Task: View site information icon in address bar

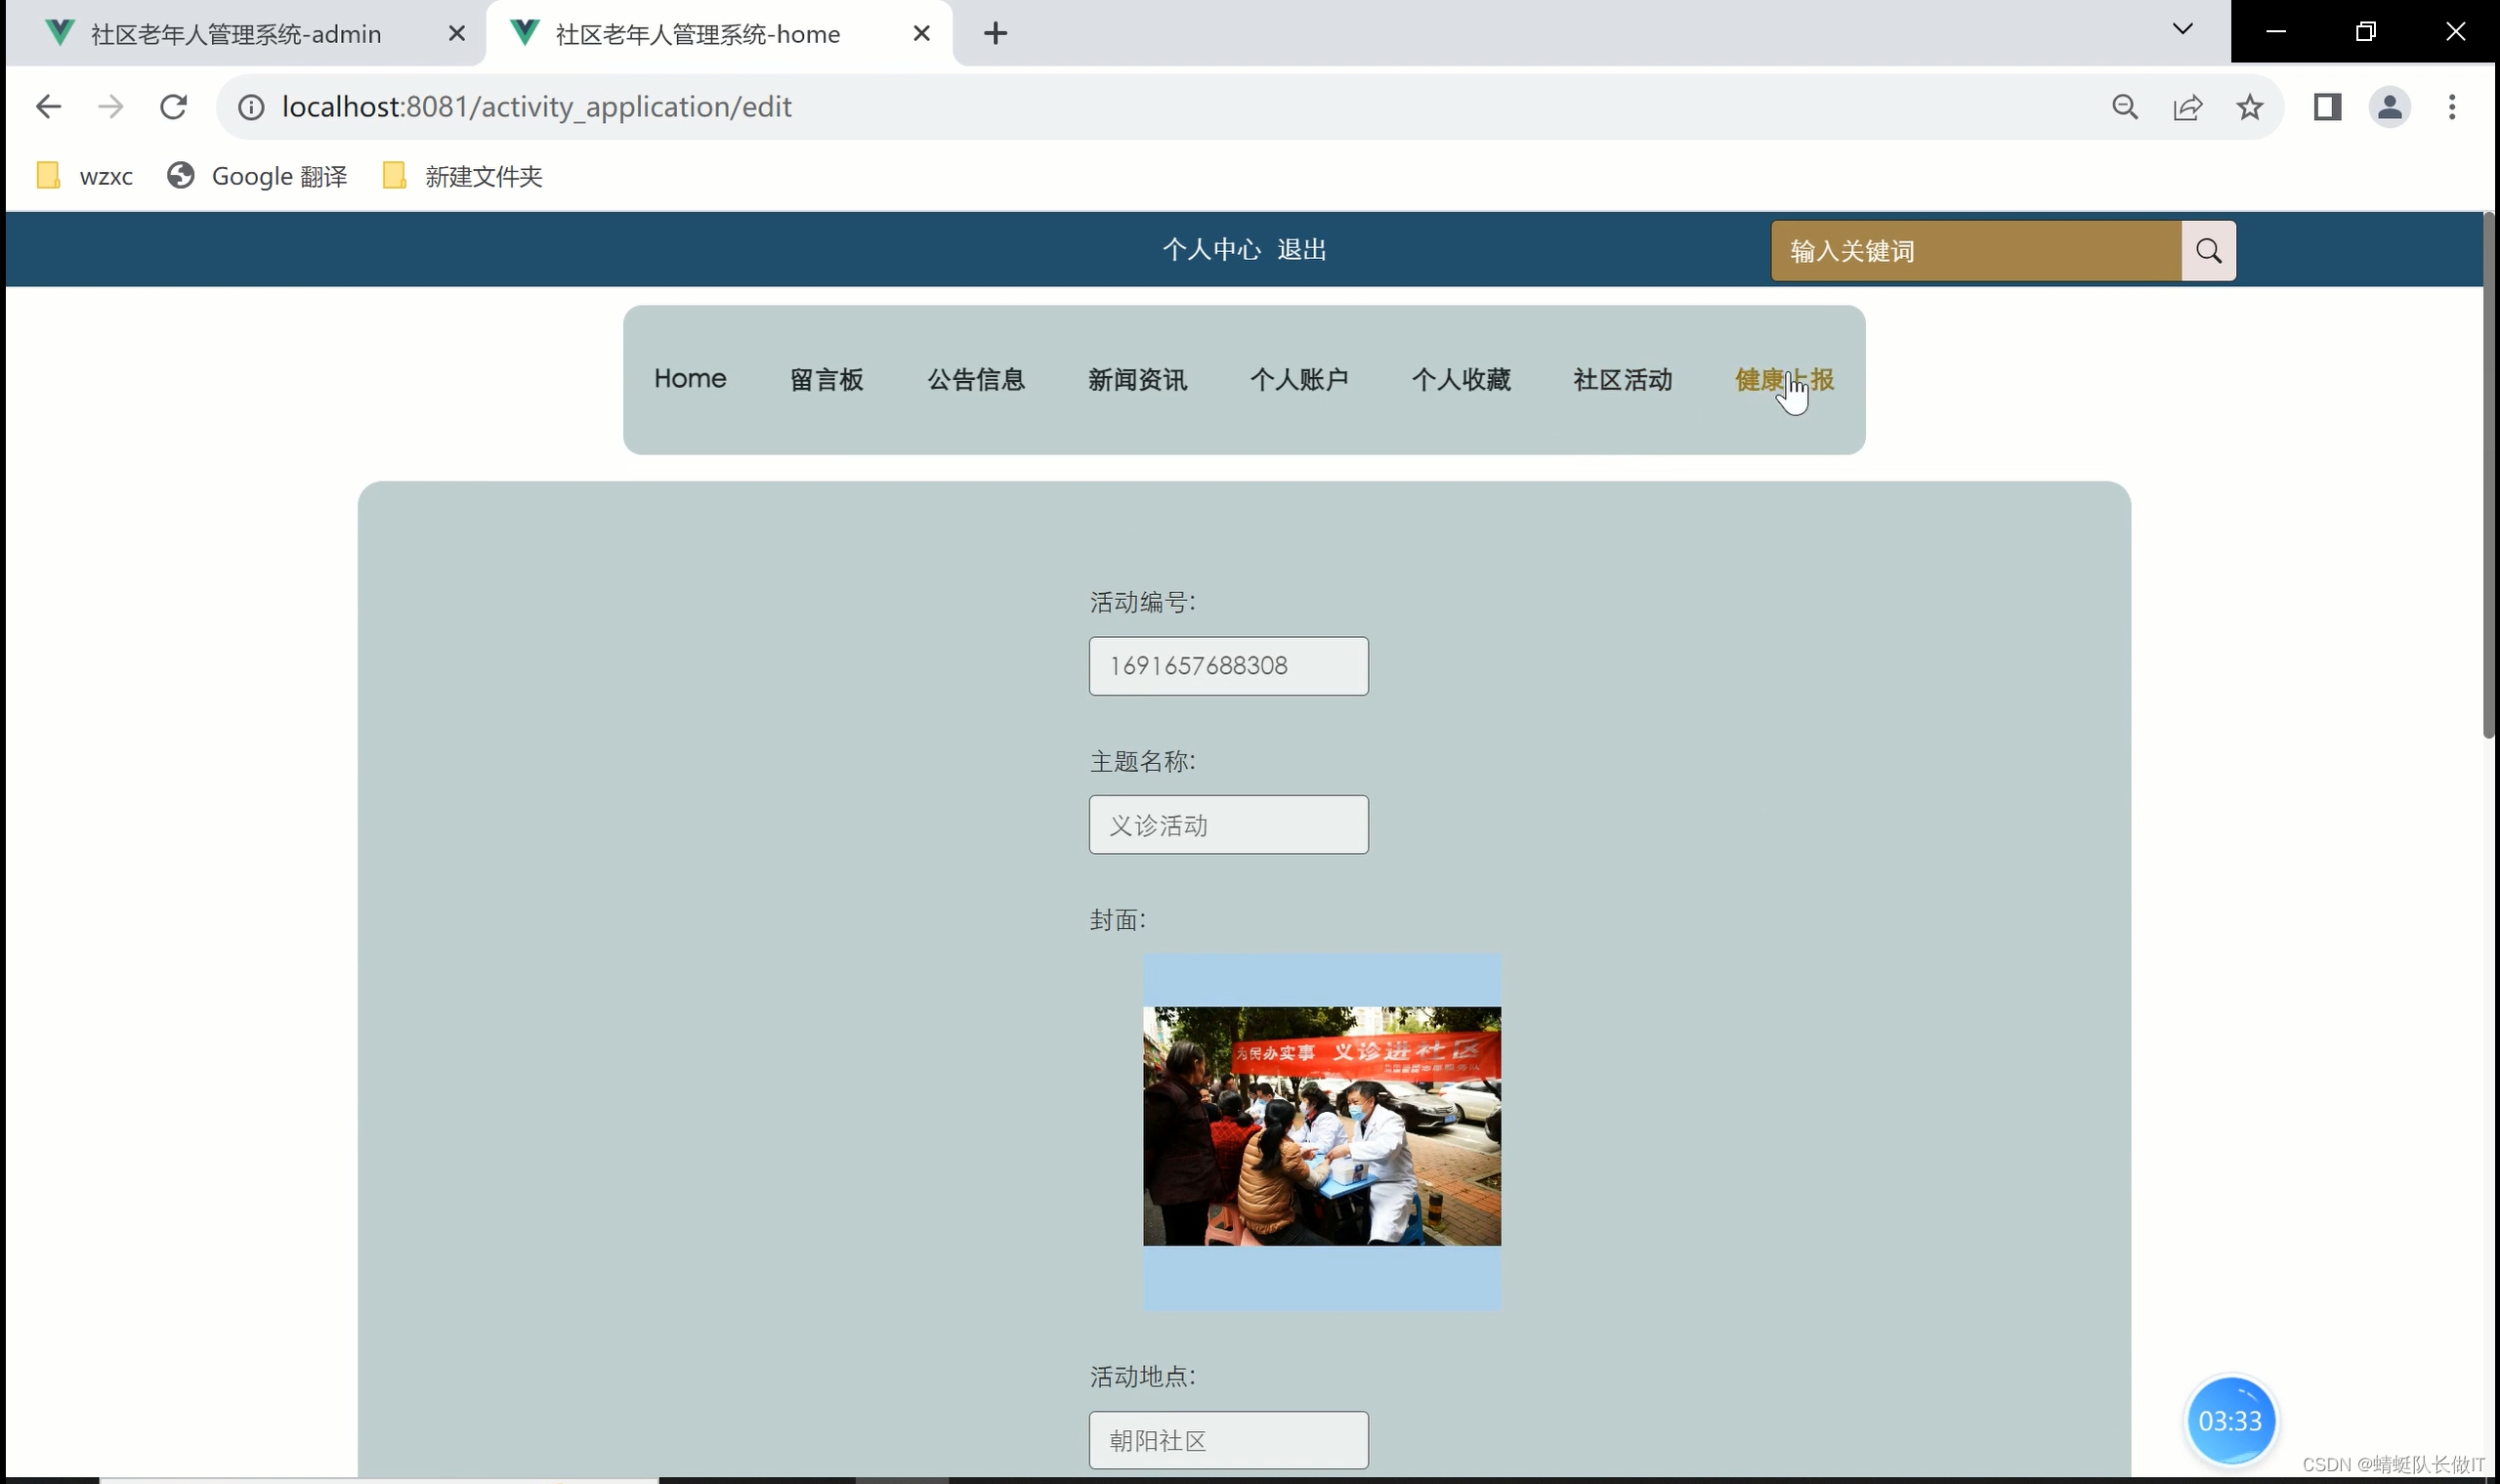Action: (x=251, y=107)
